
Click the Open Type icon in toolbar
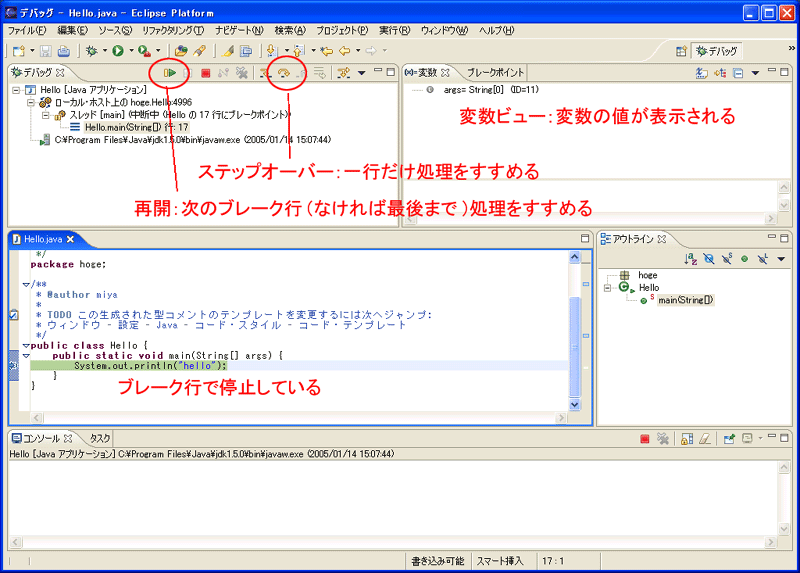tap(181, 51)
